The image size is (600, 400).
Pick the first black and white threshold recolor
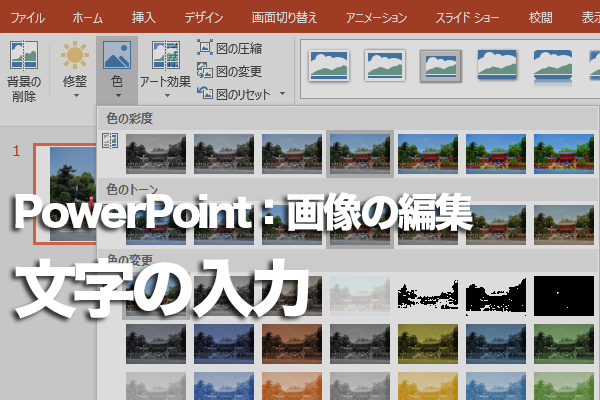point(428,296)
